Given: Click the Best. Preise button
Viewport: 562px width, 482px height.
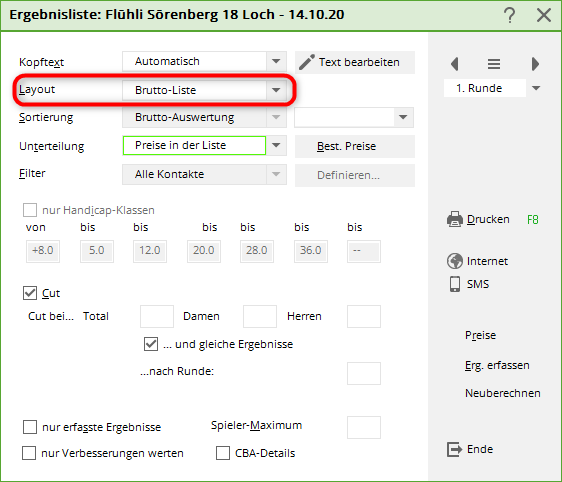Looking at the screenshot, I should 355,146.
